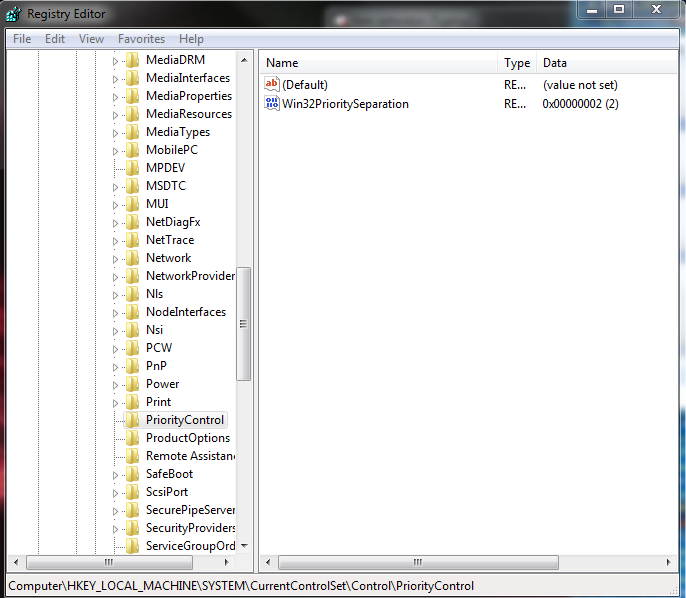This screenshot has width=686, height=598.
Task: Click the Registry Editor title bar icon
Action: [13, 14]
